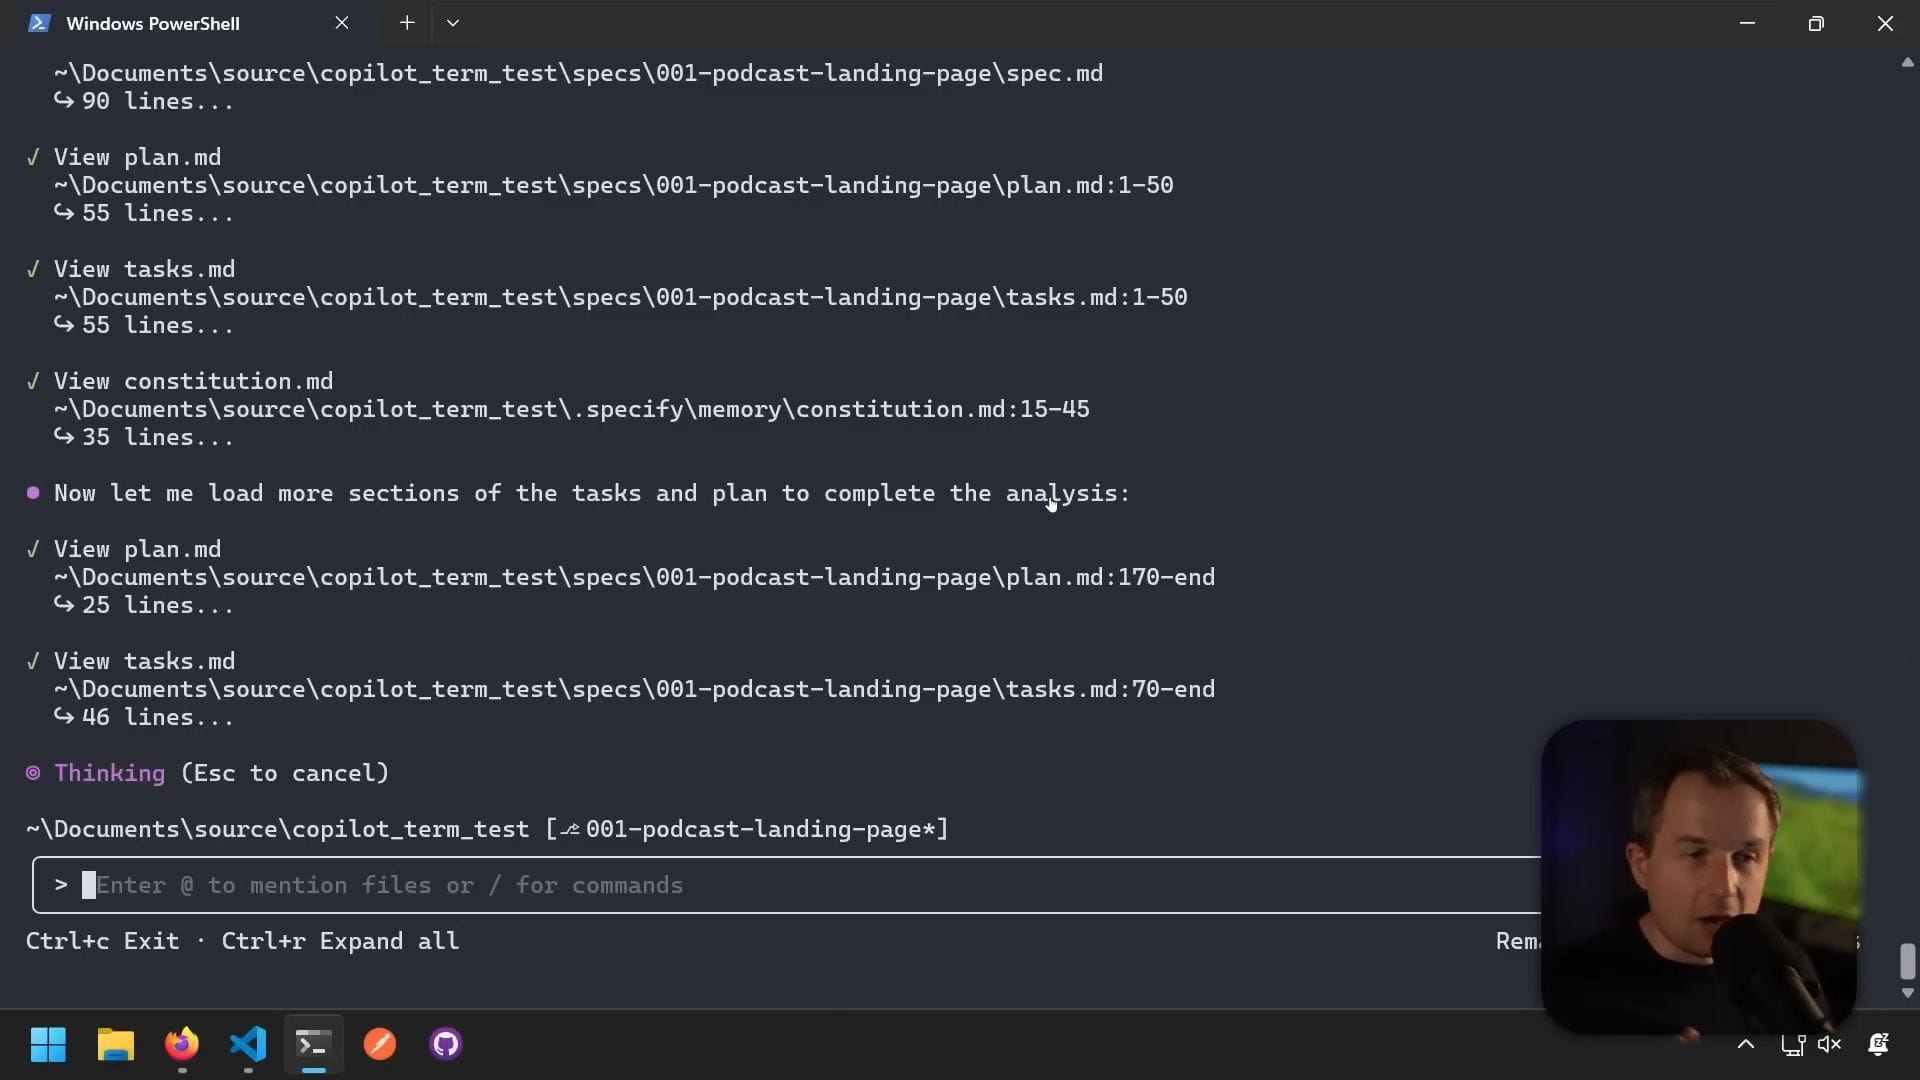Open Postman from the taskbar
Viewport: 1920px width, 1080px height.
click(x=380, y=1045)
